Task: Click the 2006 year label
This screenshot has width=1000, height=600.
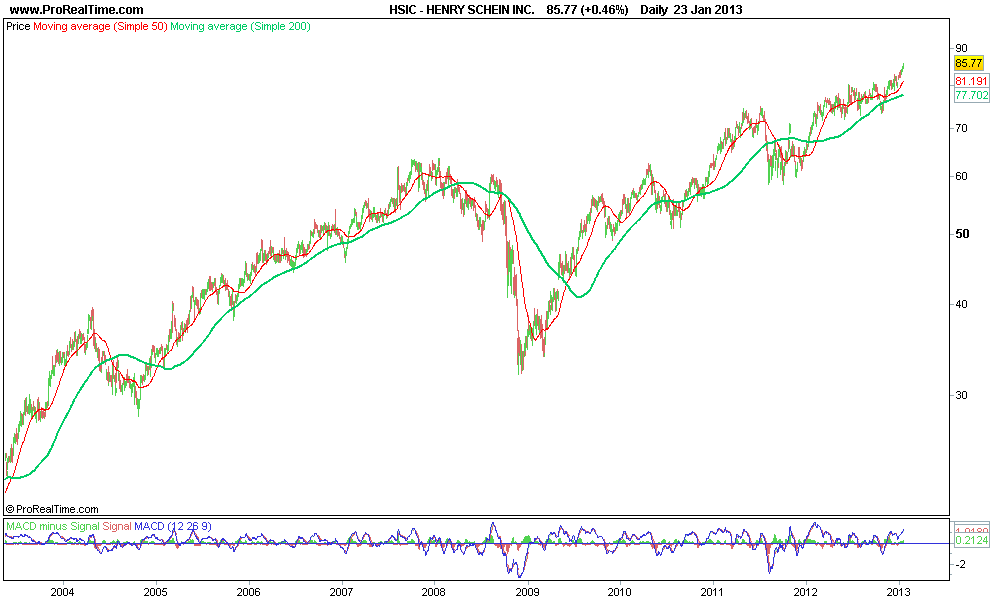Action: tap(249, 592)
